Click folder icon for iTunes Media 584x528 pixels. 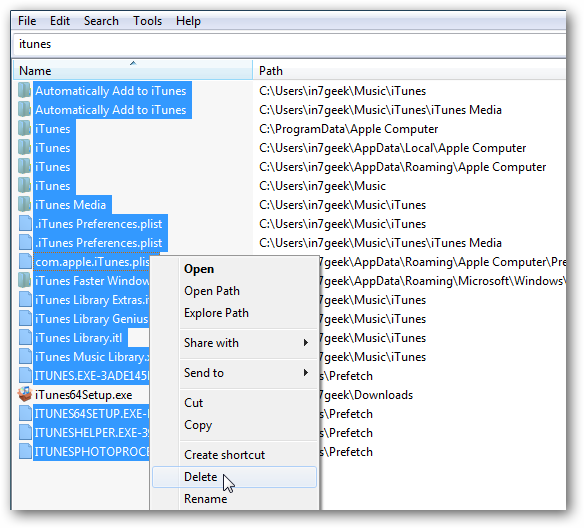point(25,205)
